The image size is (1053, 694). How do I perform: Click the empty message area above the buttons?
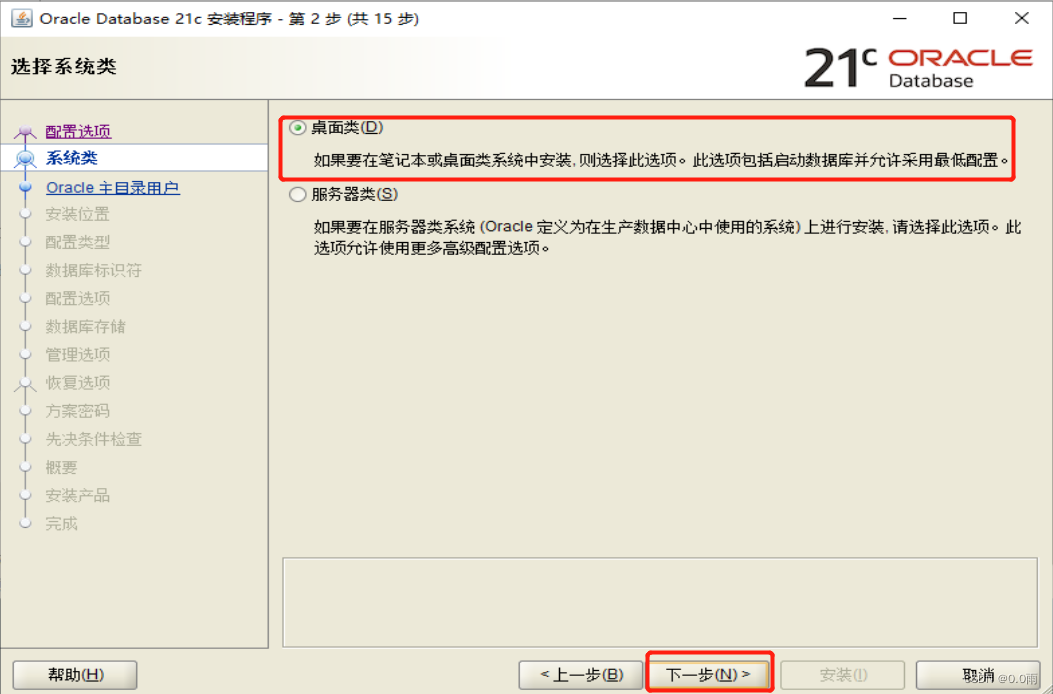(x=661, y=603)
